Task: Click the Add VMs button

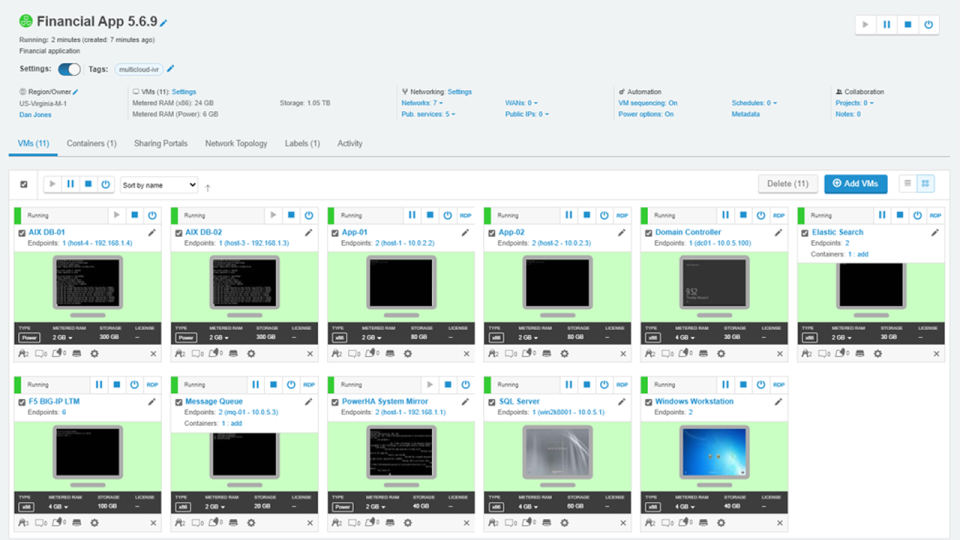Action: [855, 184]
